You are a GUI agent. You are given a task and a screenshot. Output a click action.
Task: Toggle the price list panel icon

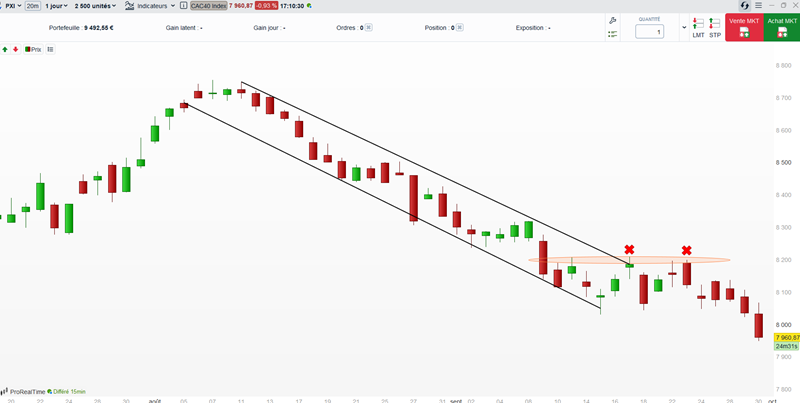coord(50,49)
